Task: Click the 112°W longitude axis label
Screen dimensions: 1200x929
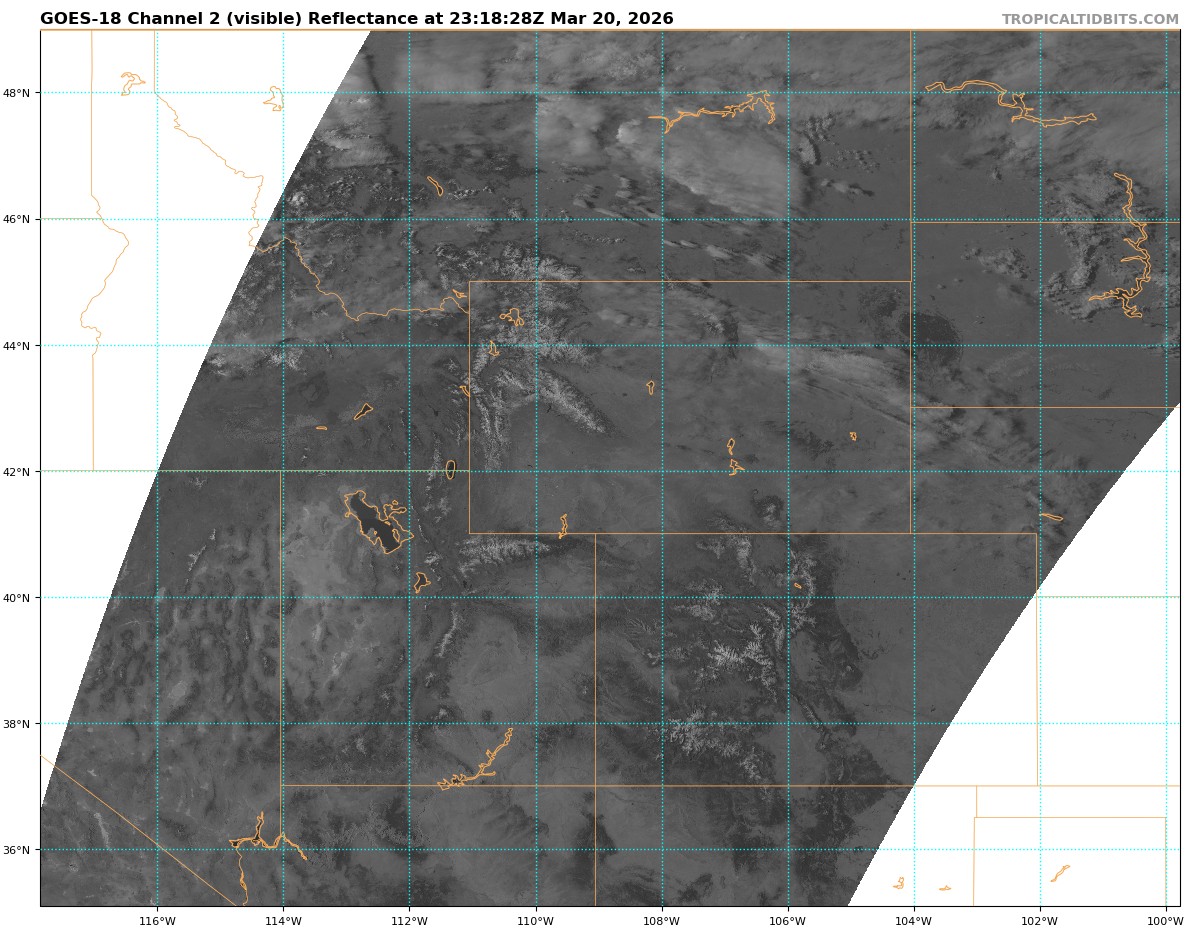Action: 409,920
